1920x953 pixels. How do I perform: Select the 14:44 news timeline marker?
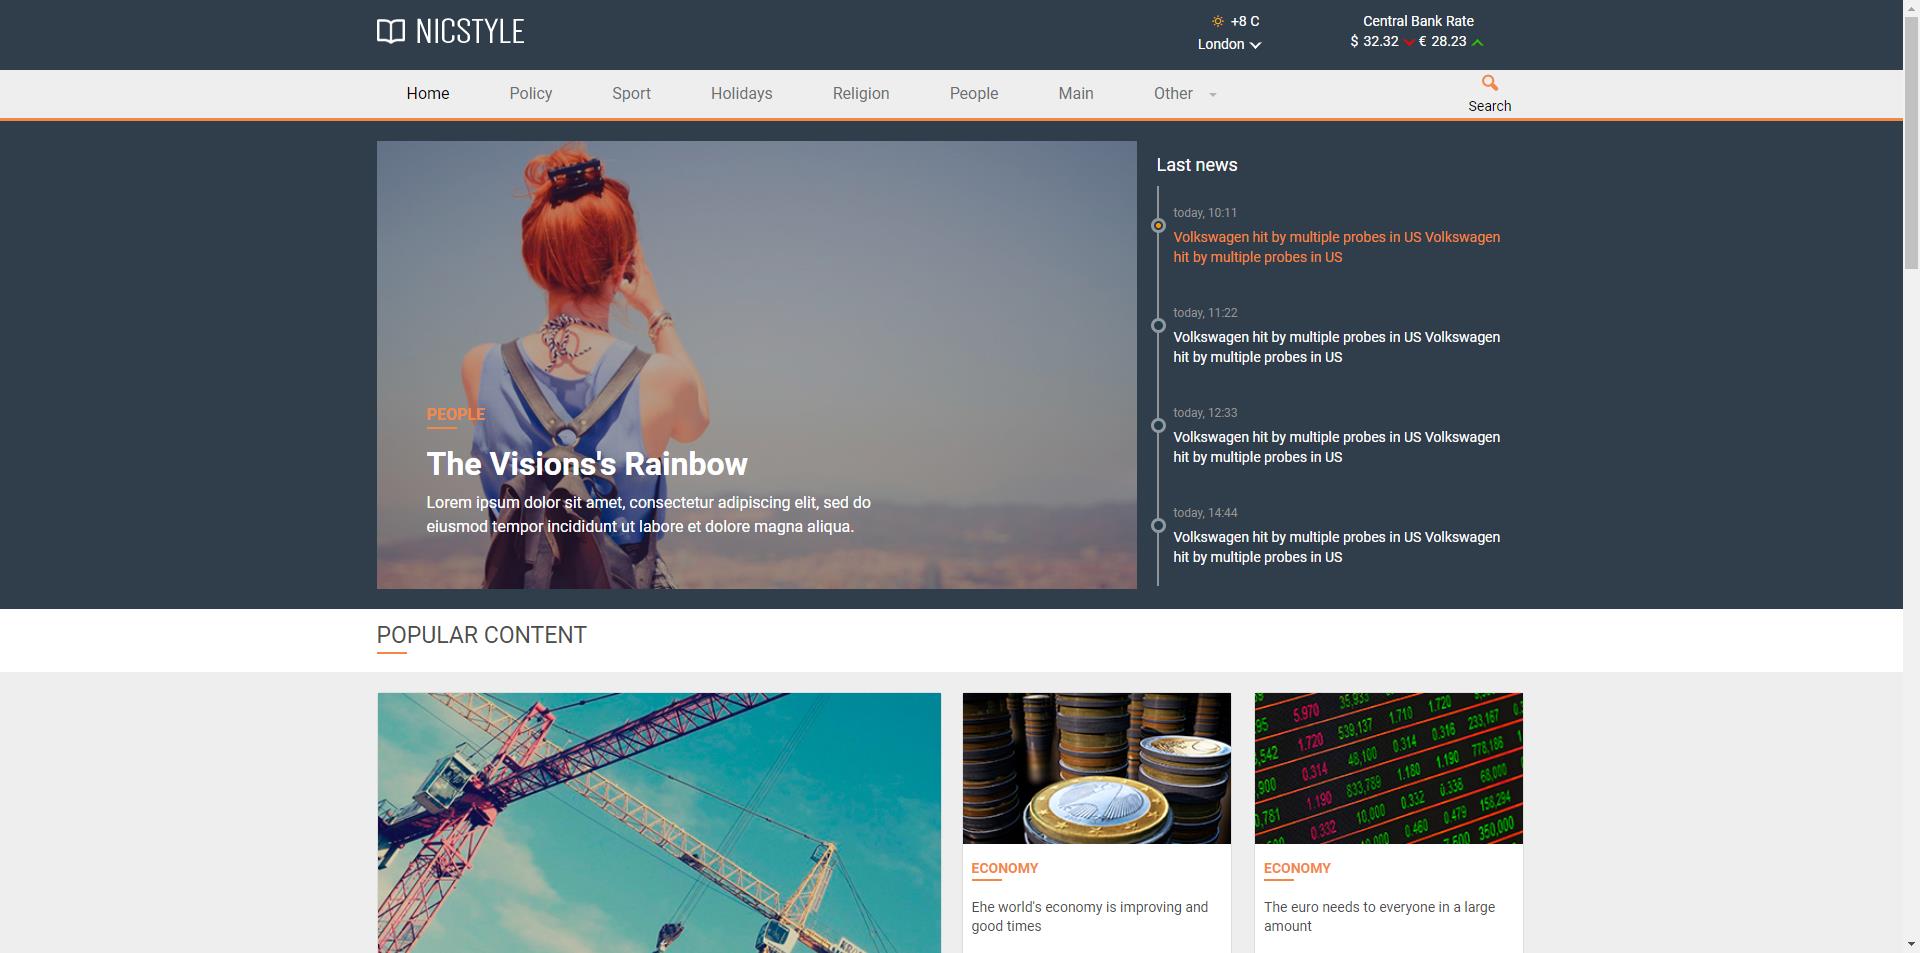tap(1158, 526)
